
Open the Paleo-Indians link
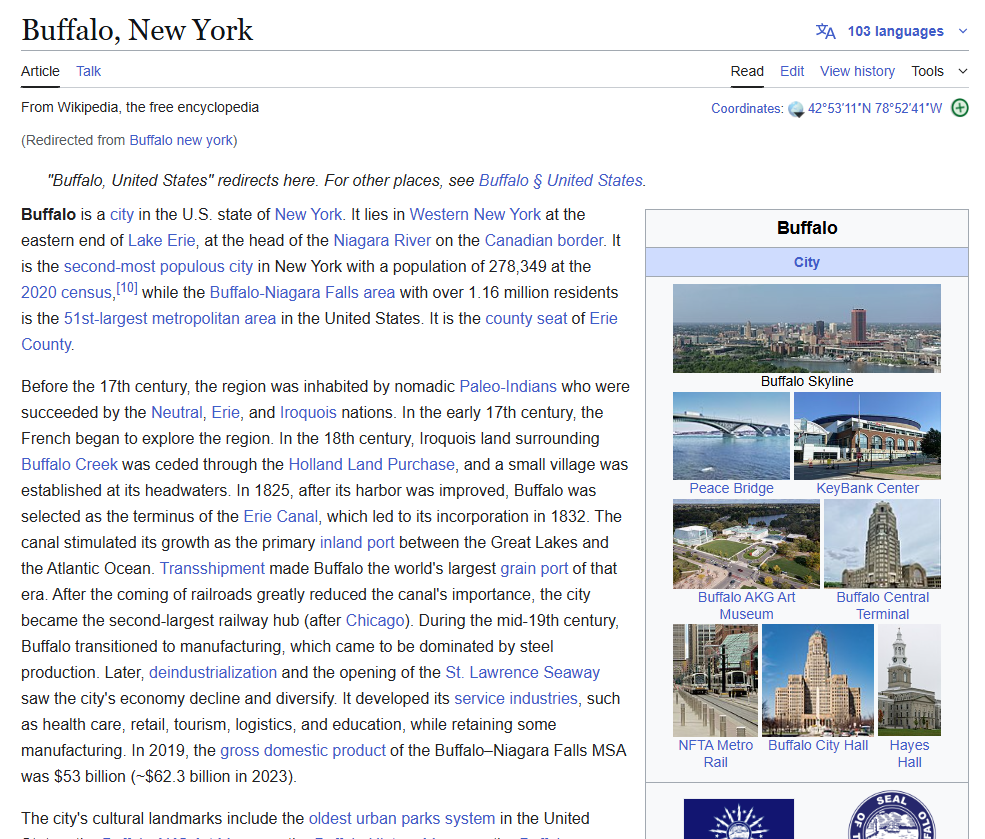point(508,386)
